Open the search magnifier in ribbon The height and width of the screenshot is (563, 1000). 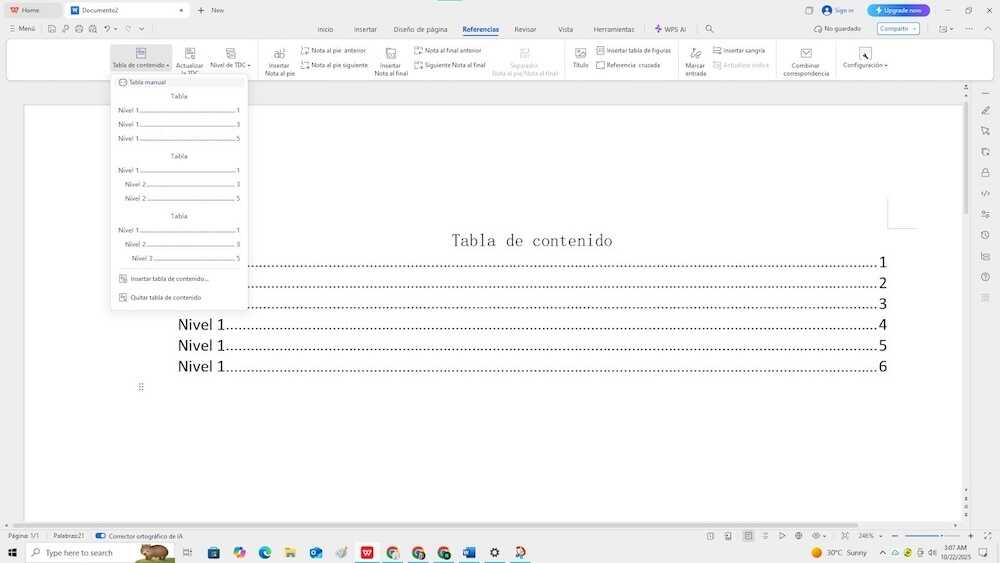coord(709,29)
